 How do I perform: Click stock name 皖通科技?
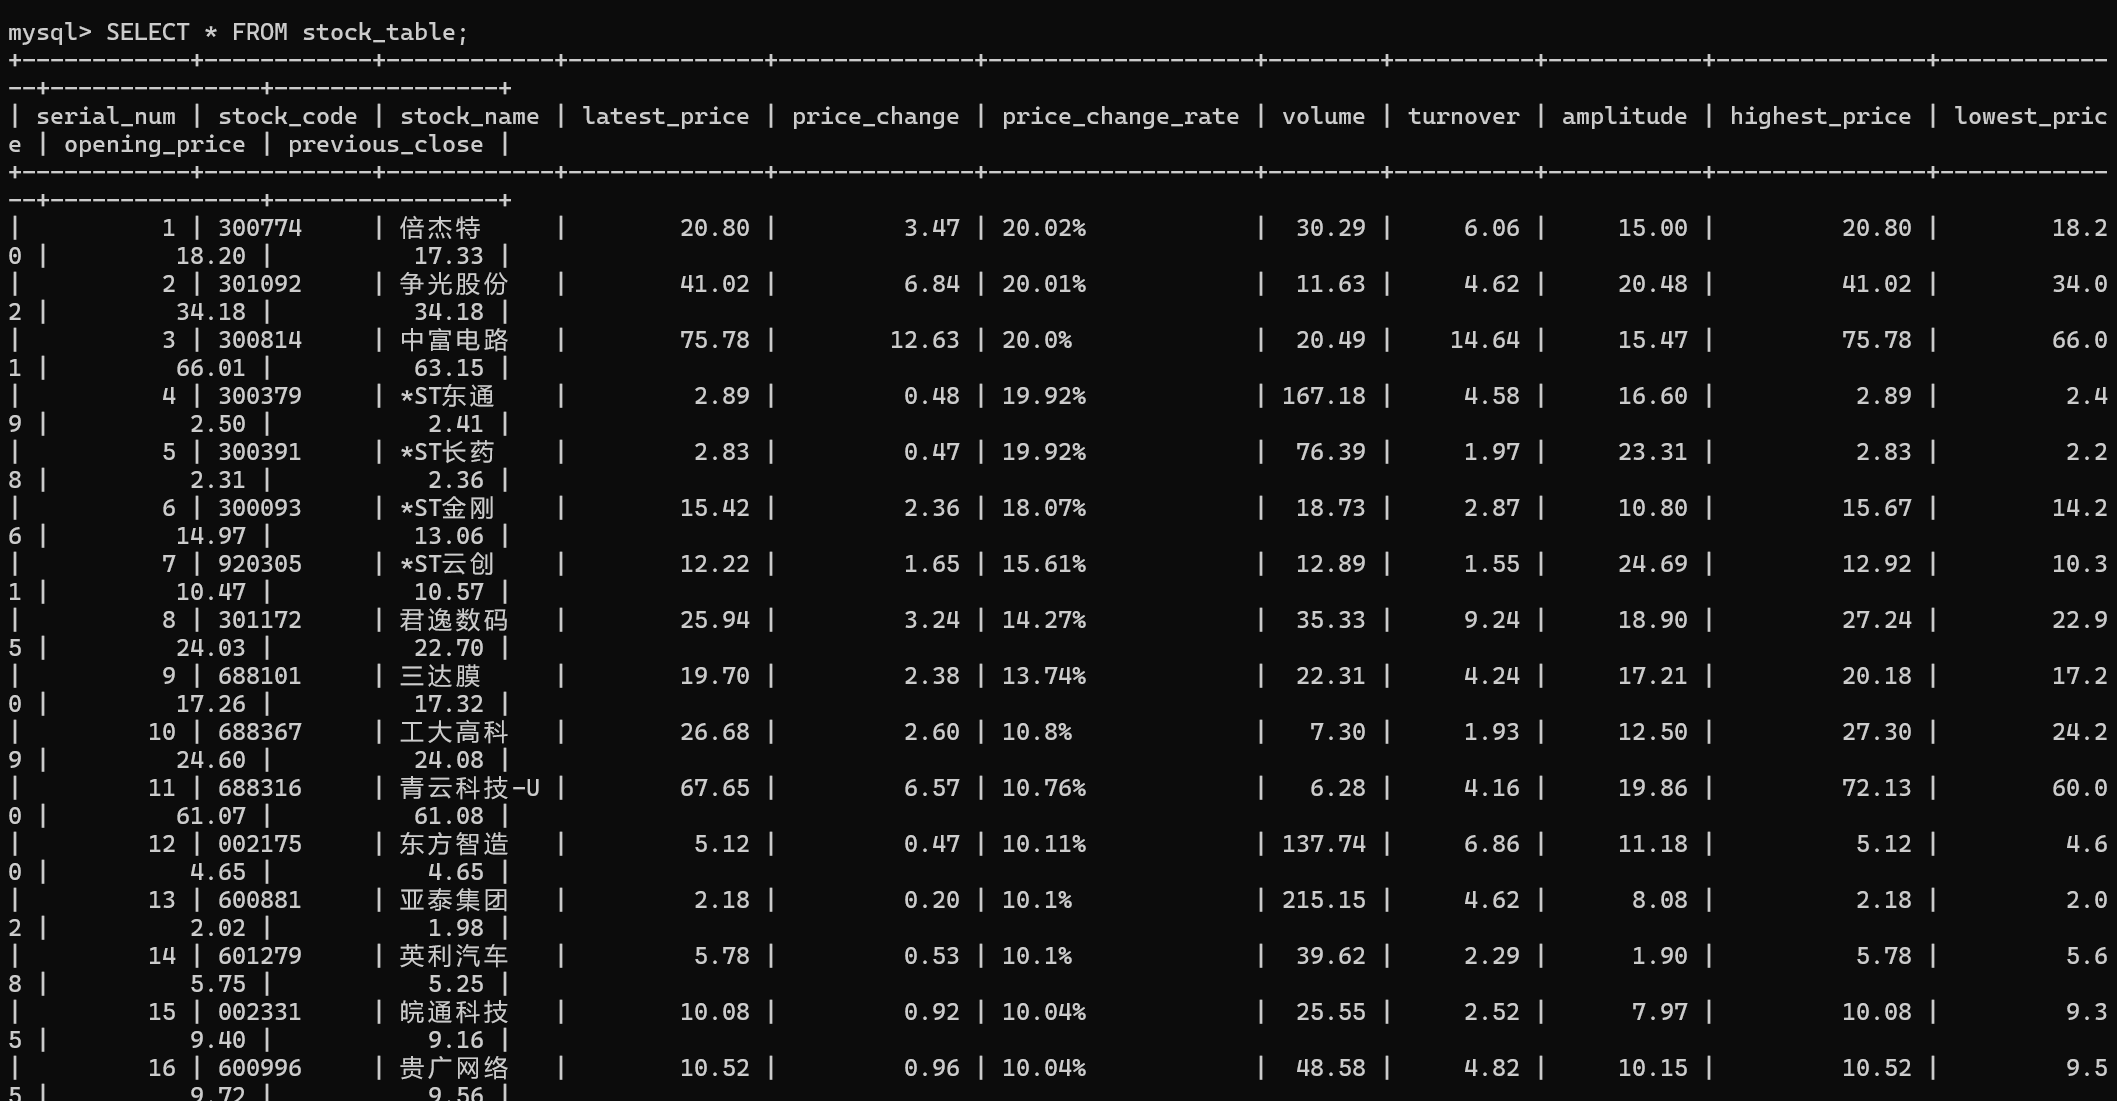(x=454, y=1012)
